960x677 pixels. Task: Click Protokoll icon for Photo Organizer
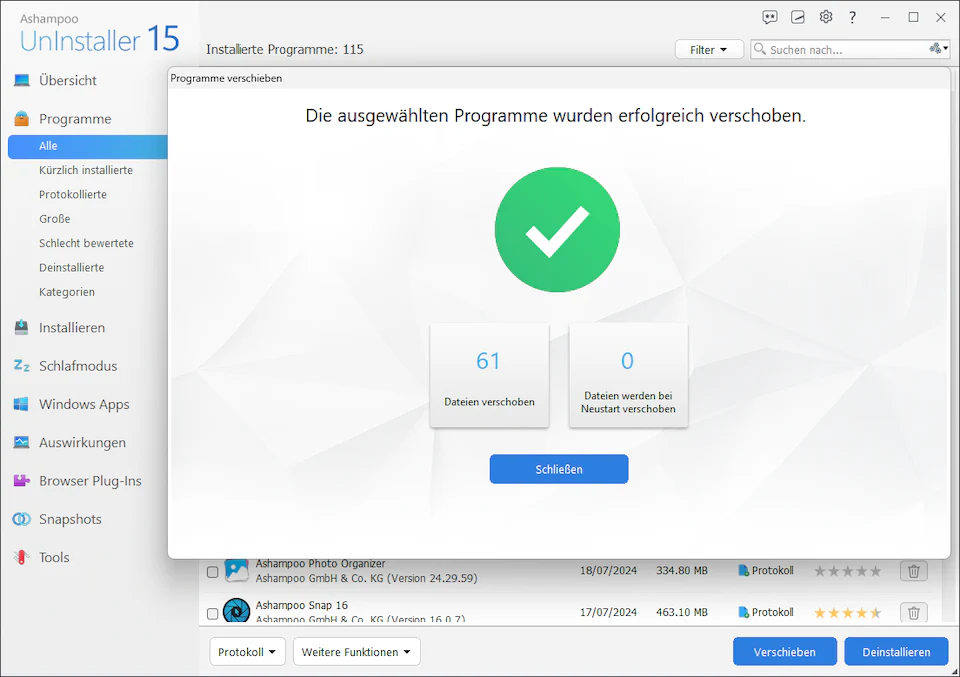coord(743,570)
